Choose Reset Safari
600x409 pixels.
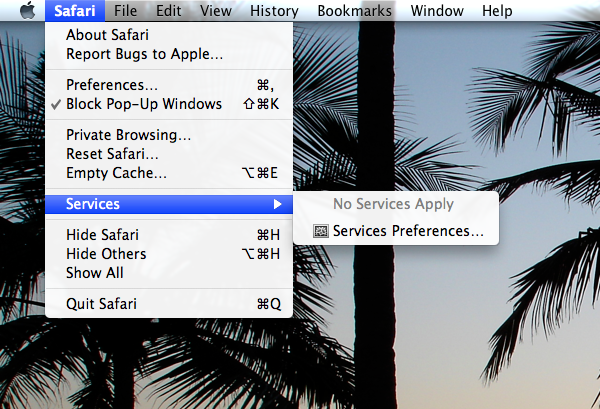[x=169, y=154]
